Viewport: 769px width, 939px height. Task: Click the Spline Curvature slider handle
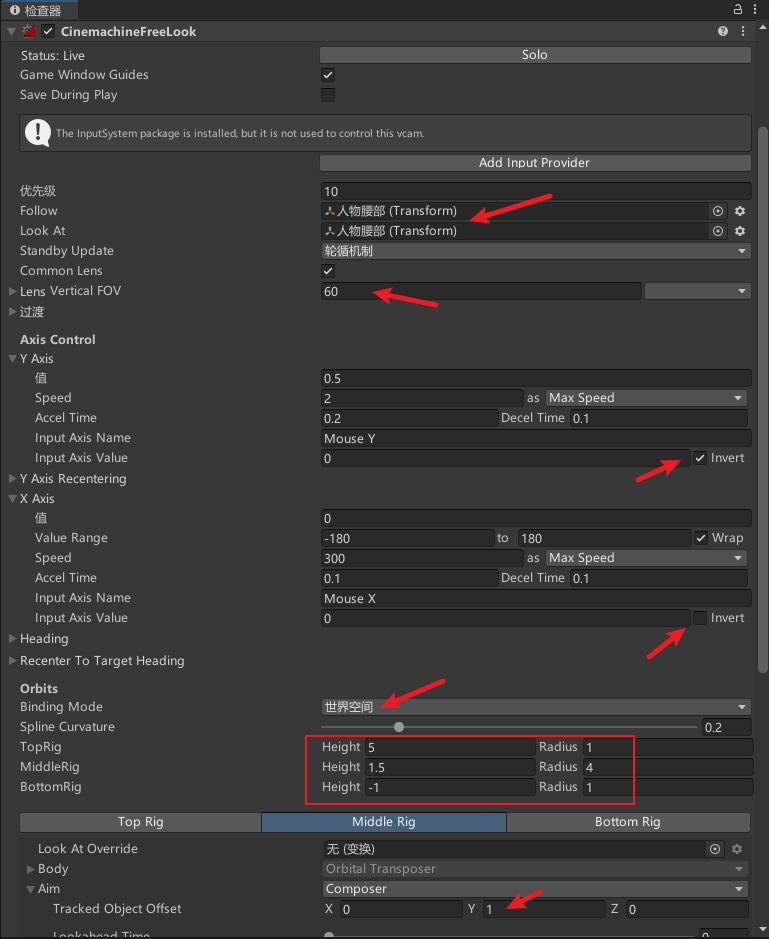[399, 727]
